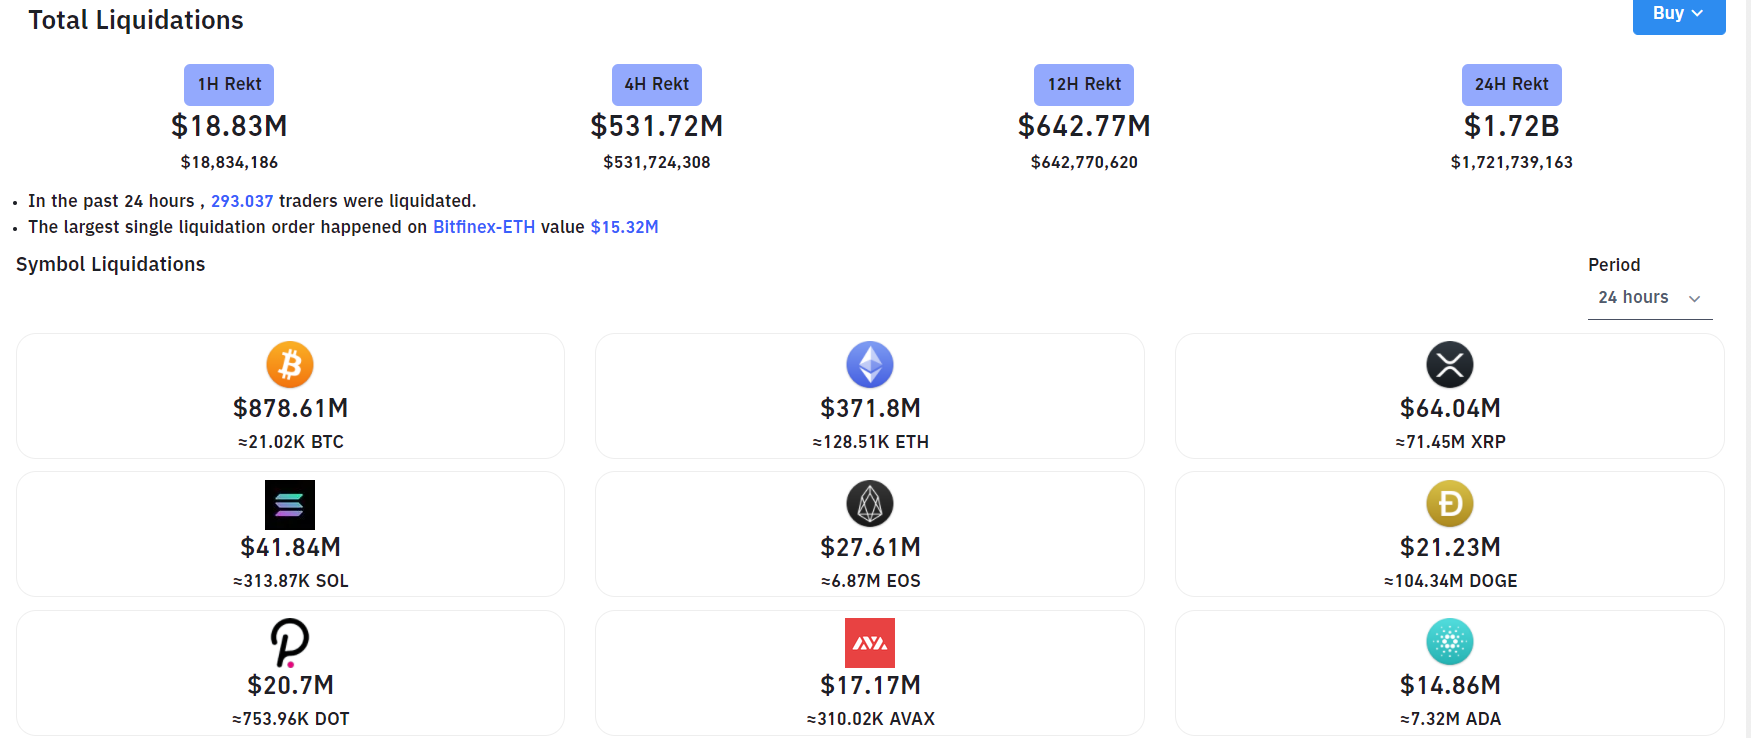Click the Symbol Liquidations heading
The width and height of the screenshot is (1751, 738).
point(111,264)
